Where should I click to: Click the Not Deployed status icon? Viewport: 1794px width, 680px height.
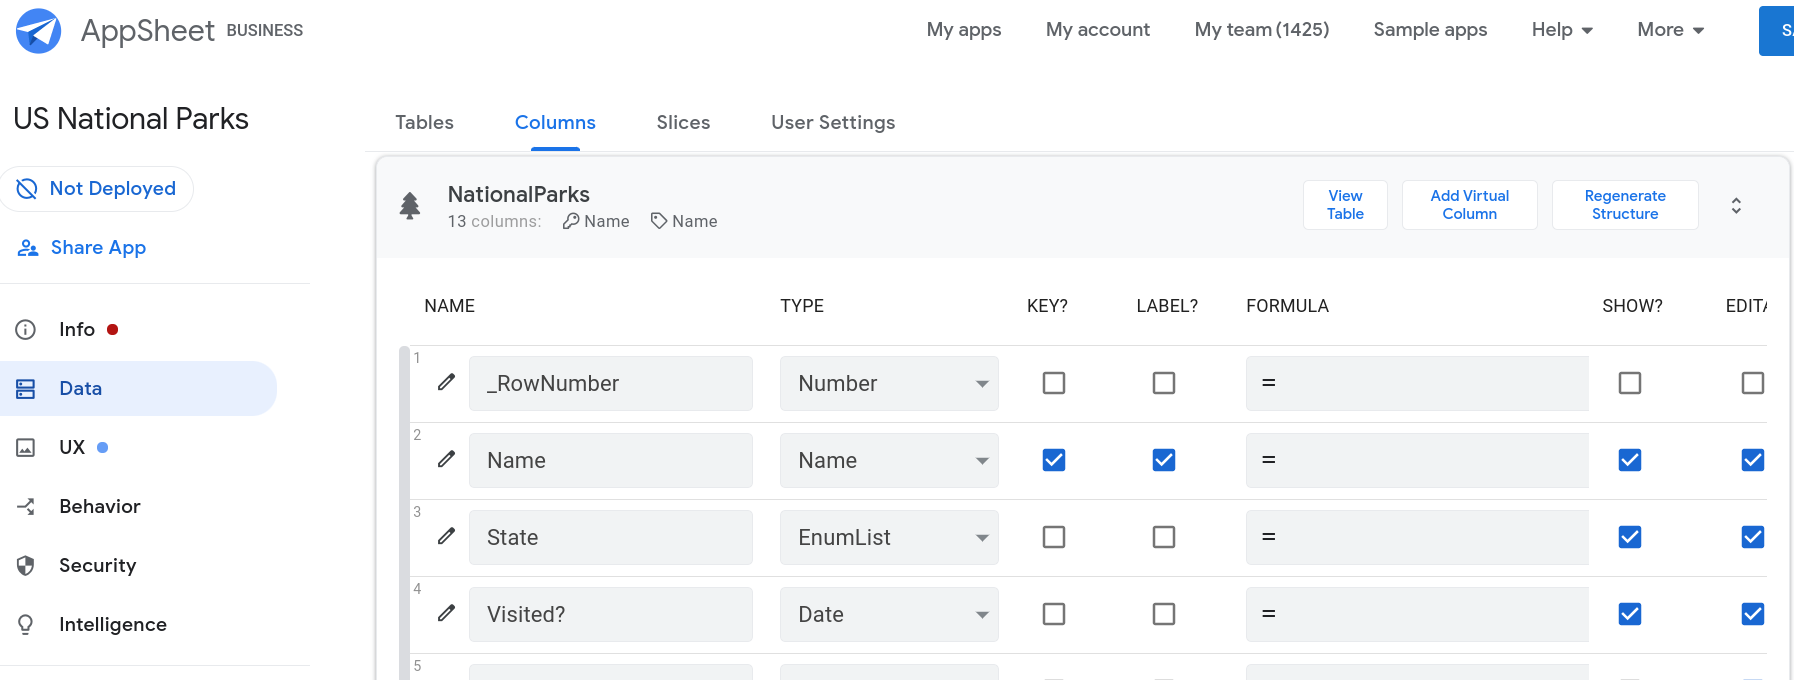coord(27,188)
